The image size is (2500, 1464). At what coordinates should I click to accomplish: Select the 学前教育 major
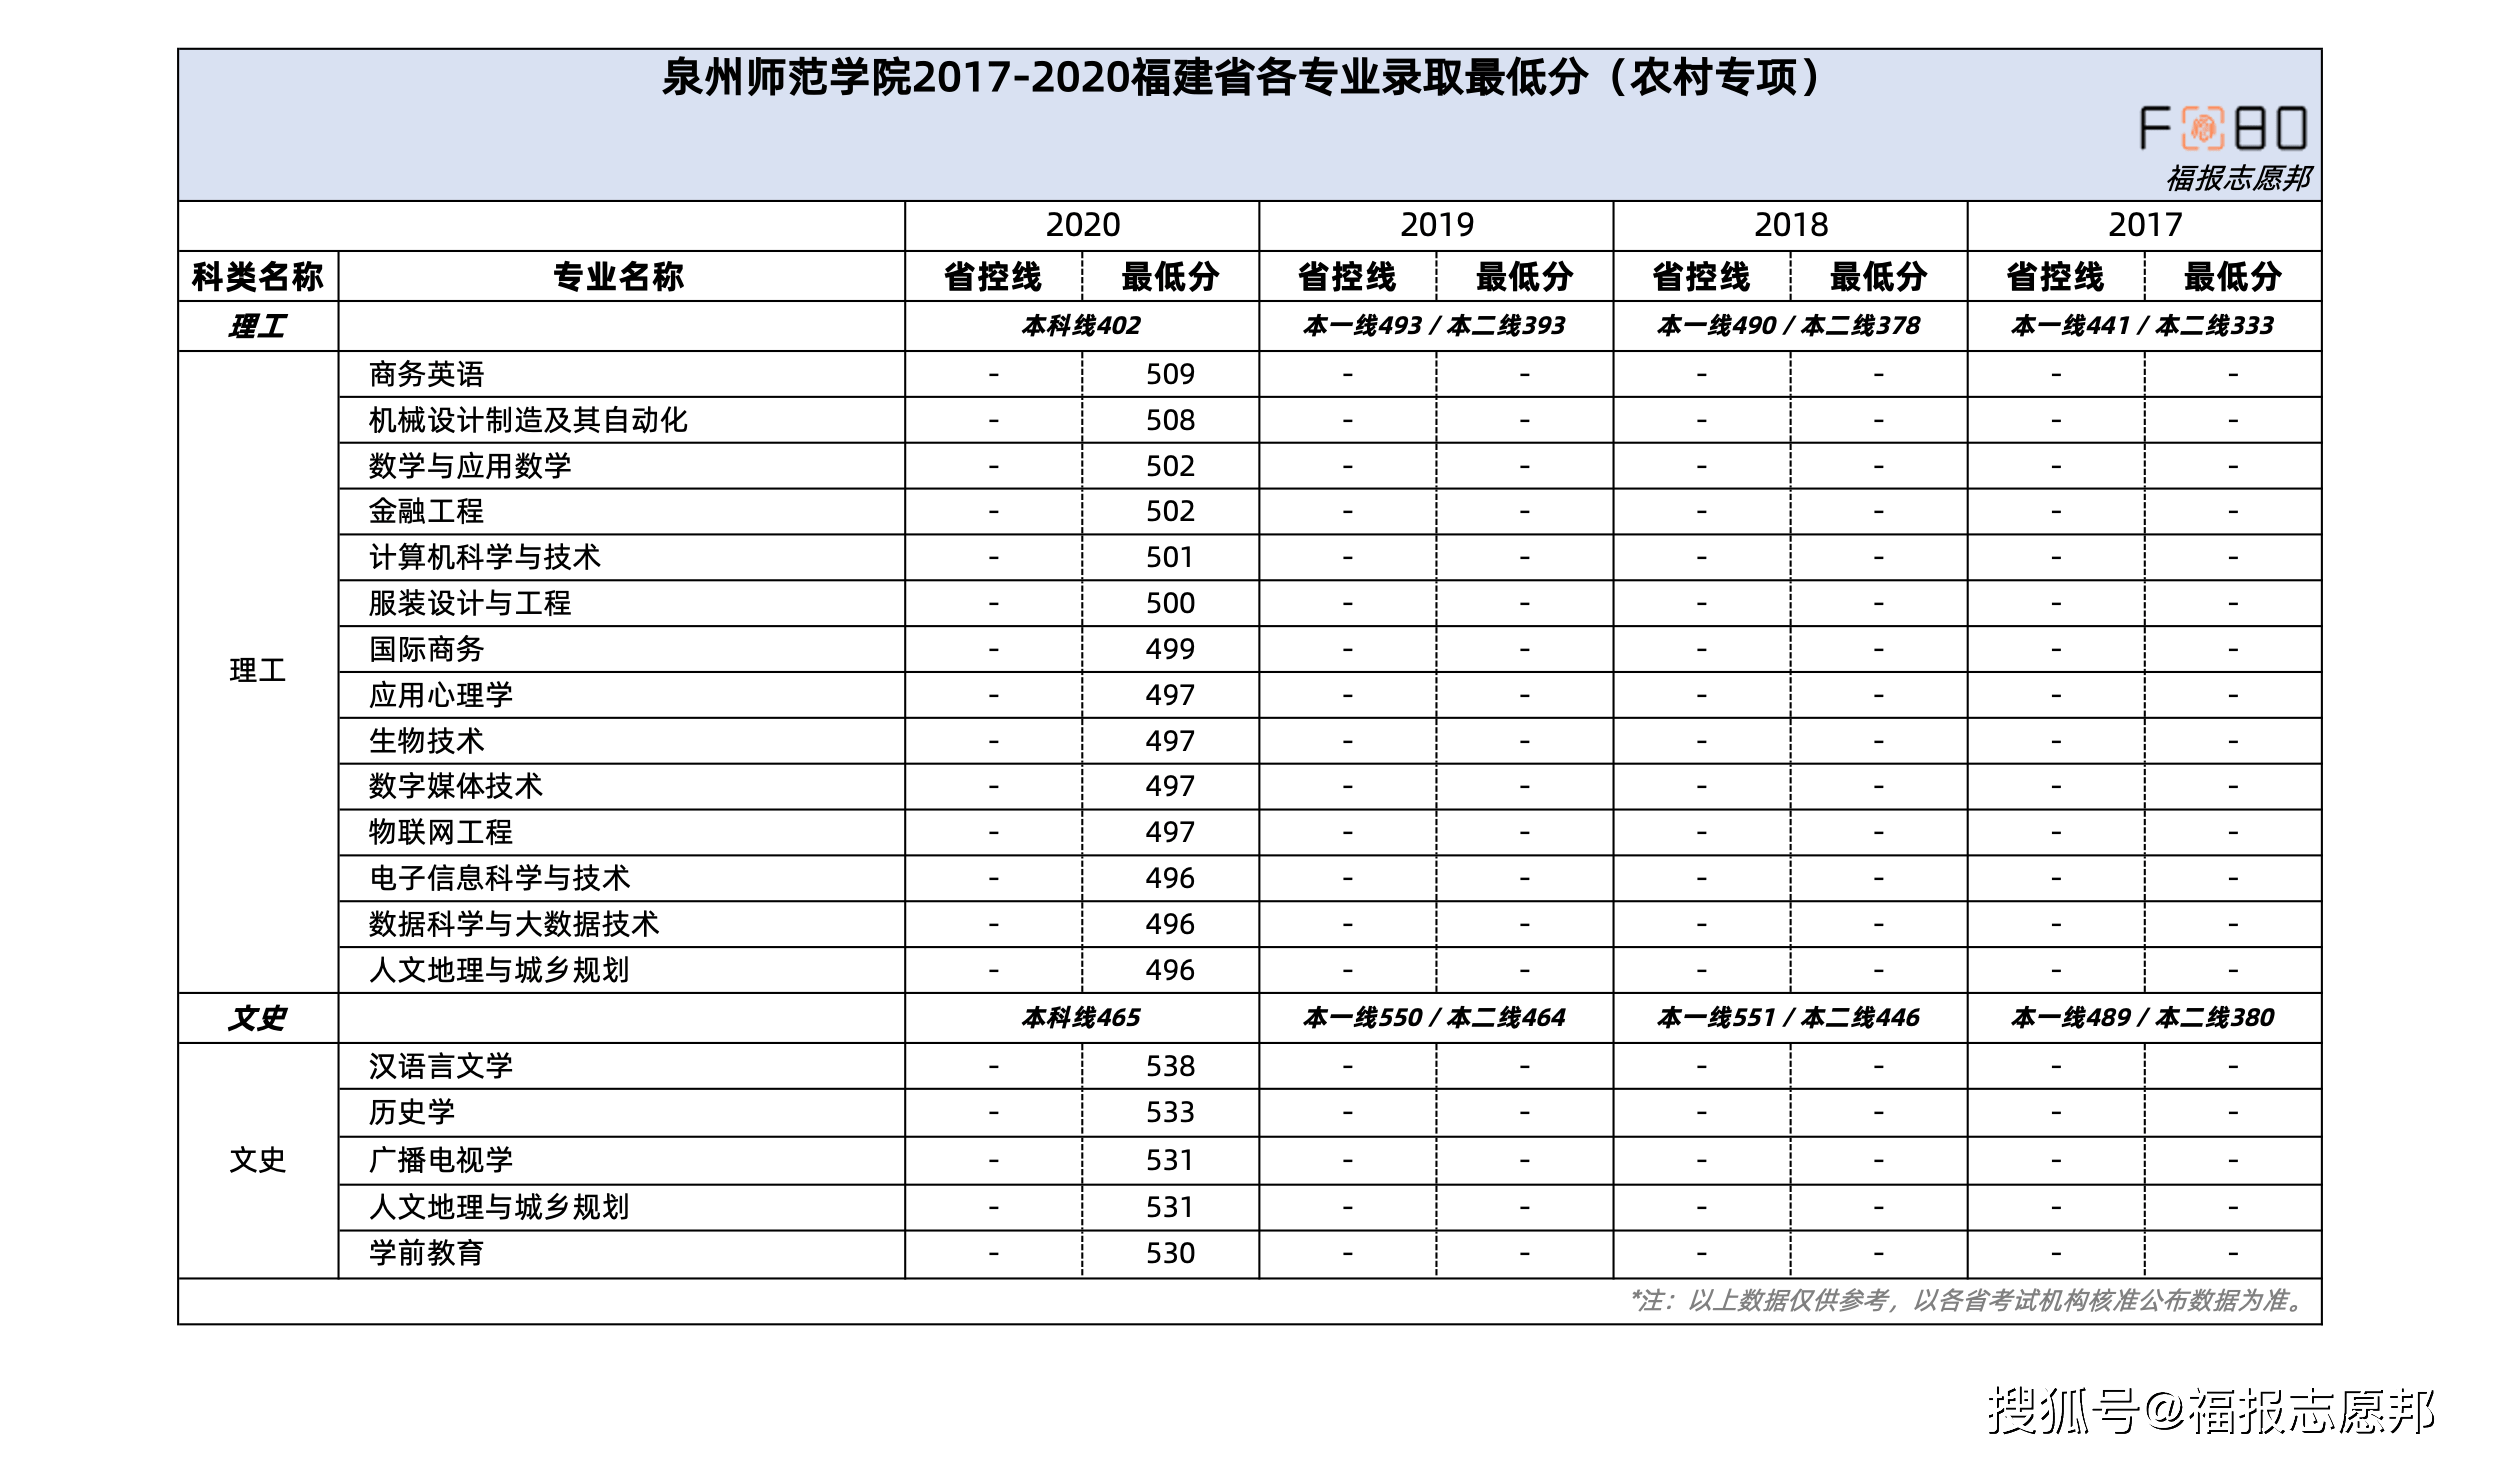426,1253
